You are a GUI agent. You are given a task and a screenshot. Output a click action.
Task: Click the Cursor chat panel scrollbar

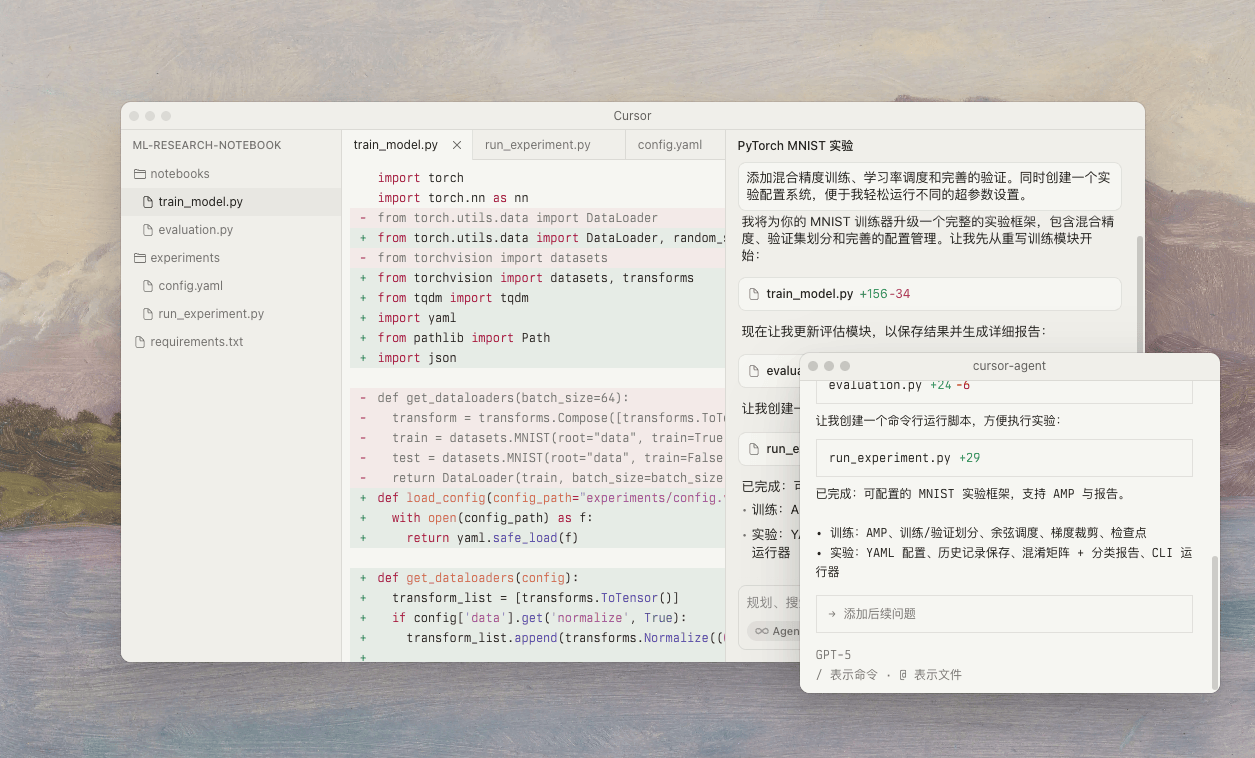(x=1139, y=294)
